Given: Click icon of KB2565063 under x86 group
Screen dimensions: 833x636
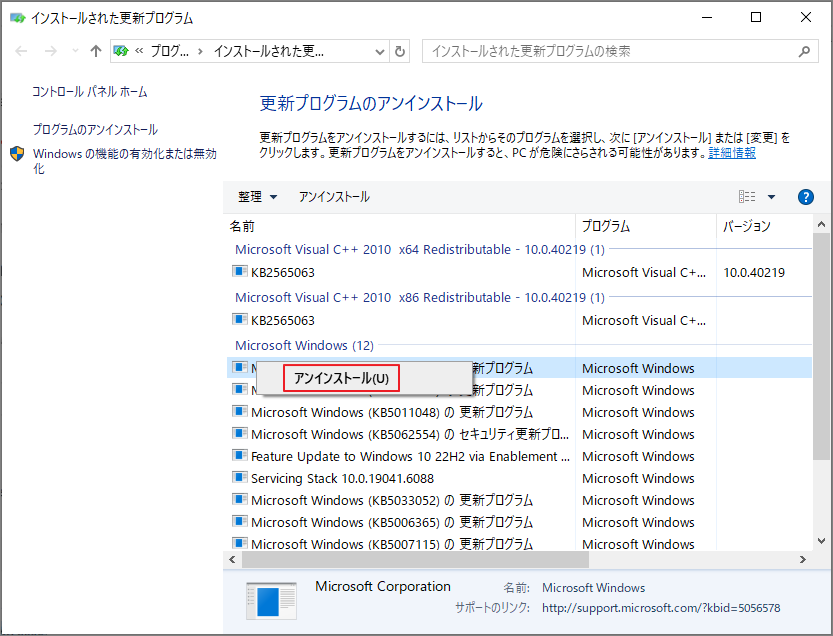Looking at the screenshot, I should pyautogui.click(x=240, y=319).
